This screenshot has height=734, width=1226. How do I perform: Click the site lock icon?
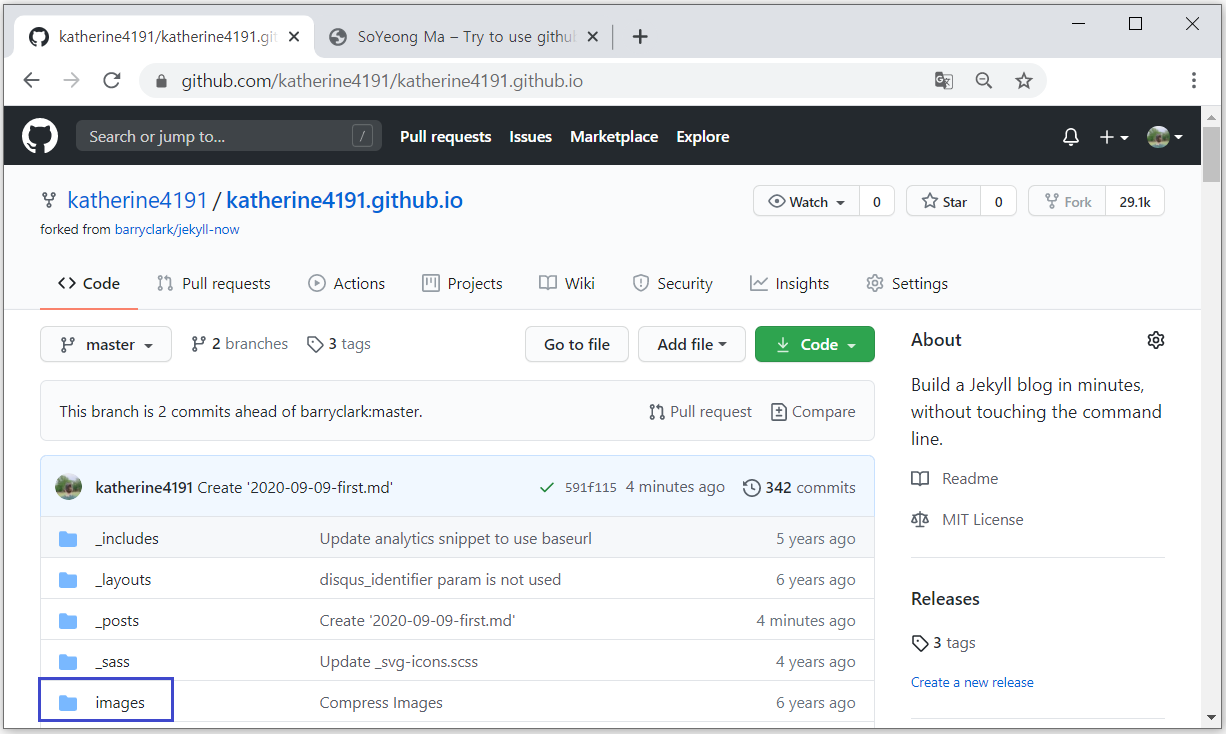click(x=162, y=81)
